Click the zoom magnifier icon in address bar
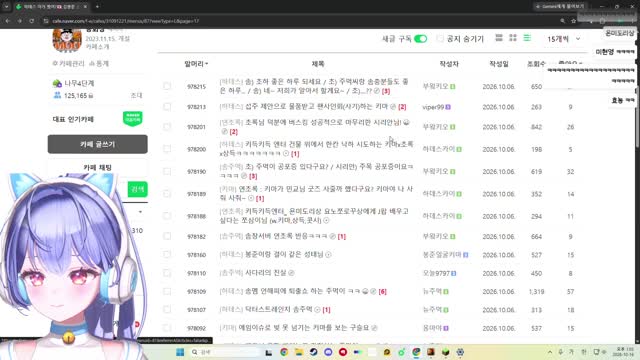 click(x=562, y=21)
